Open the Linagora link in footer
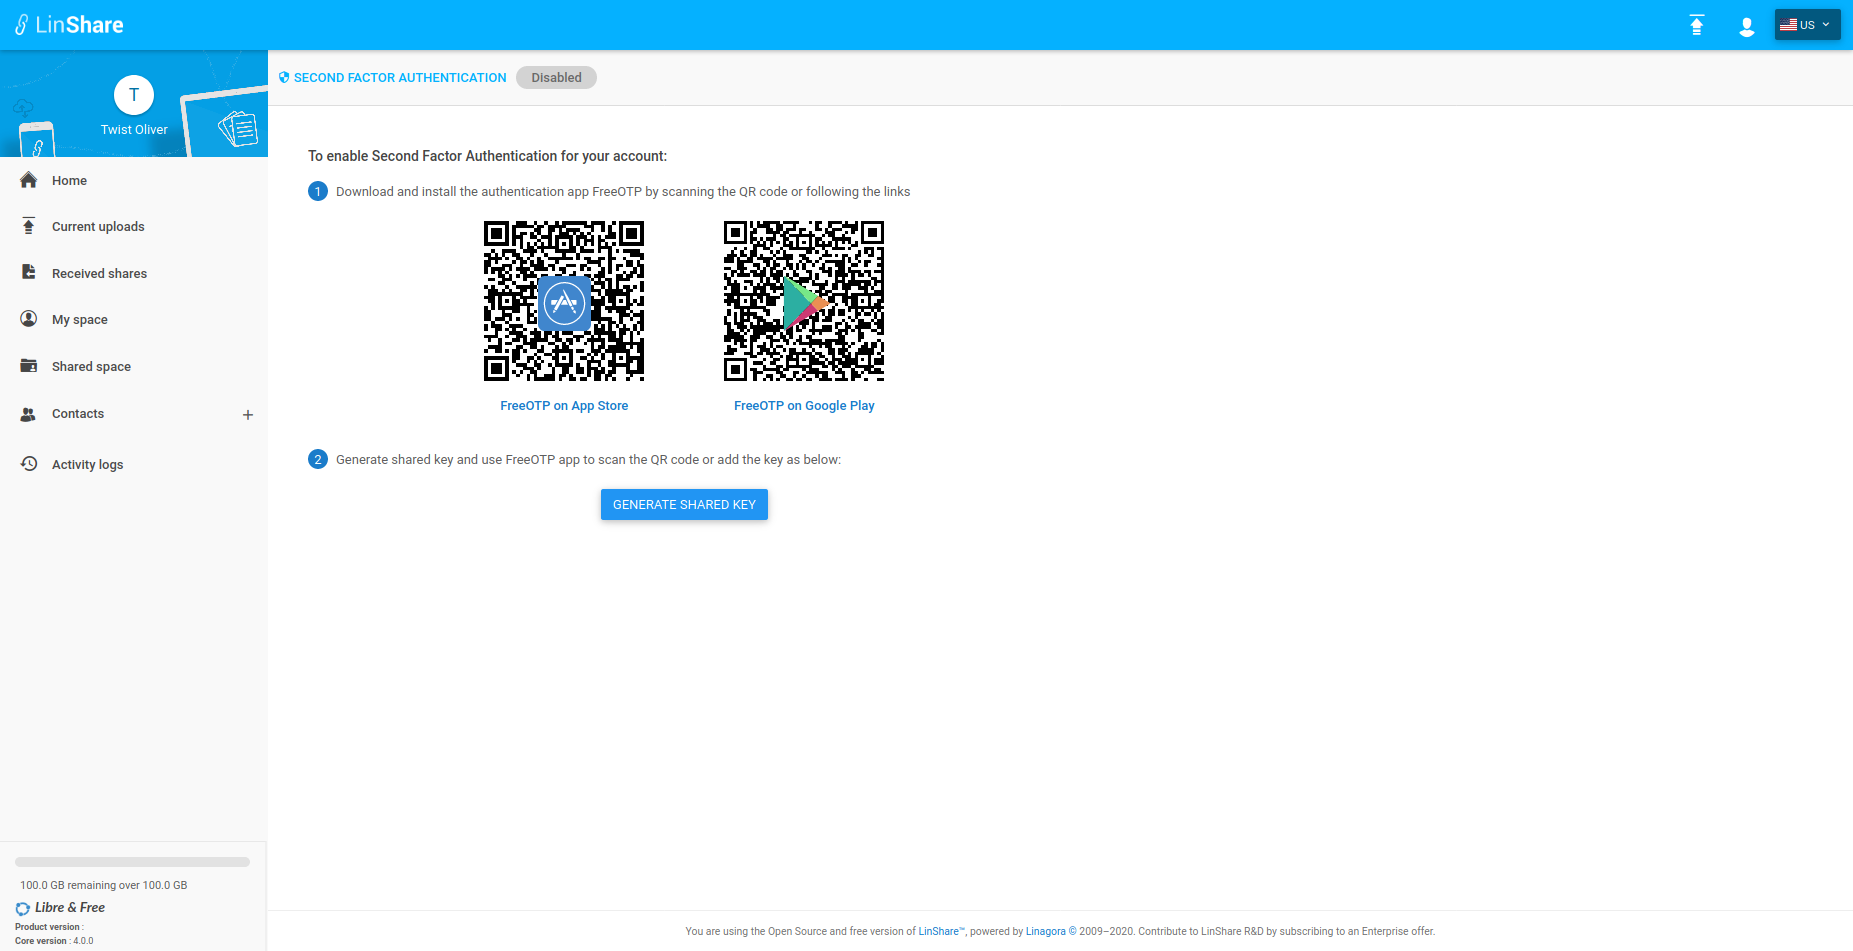Viewport: 1853px width, 951px height. point(1046,931)
